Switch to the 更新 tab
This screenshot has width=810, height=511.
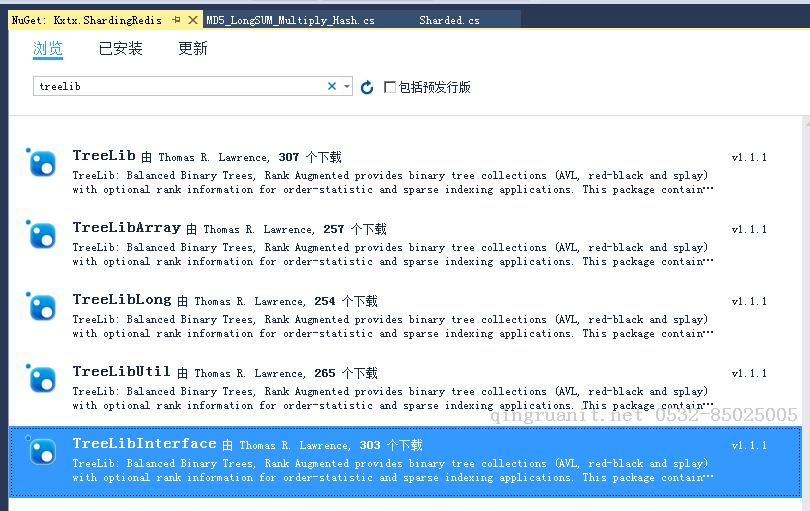pyautogui.click(x=193, y=48)
